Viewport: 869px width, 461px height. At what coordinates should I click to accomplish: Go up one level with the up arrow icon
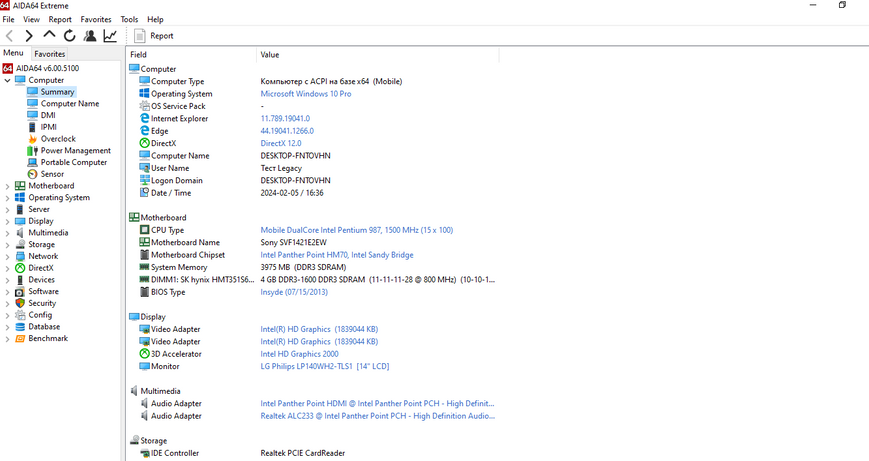click(49, 35)
